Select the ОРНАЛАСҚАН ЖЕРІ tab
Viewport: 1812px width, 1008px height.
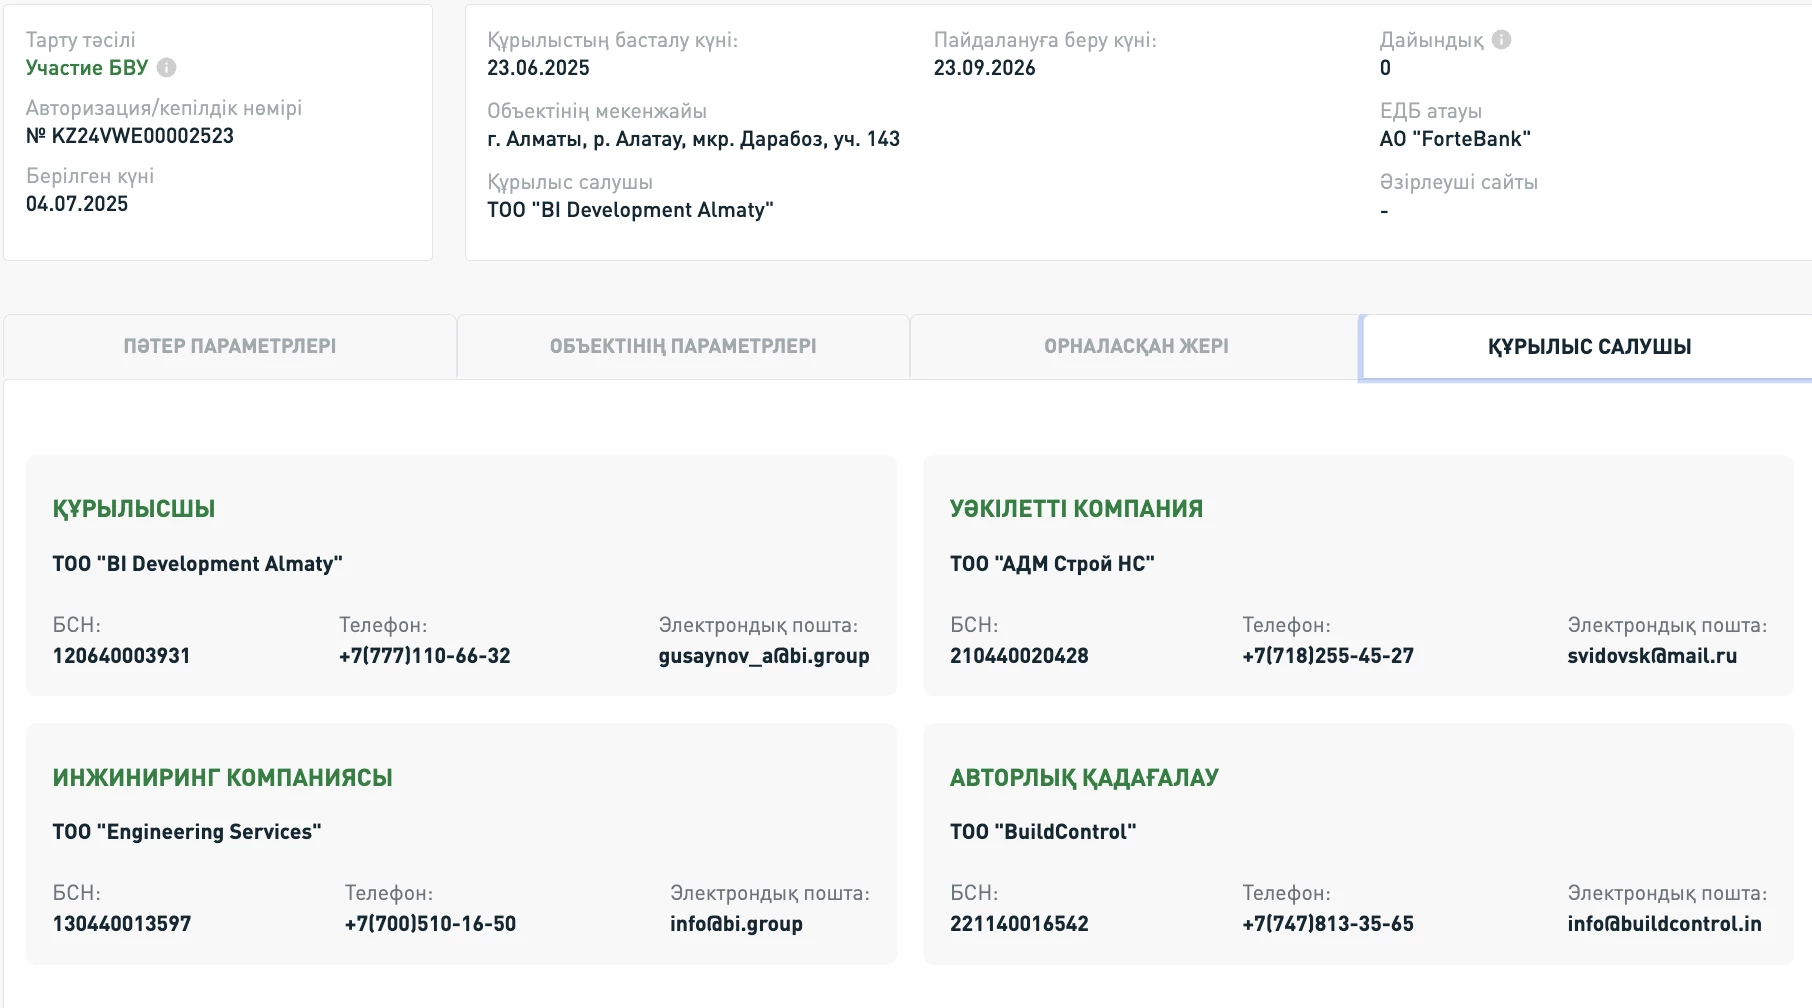click(x=1136, y=347)
